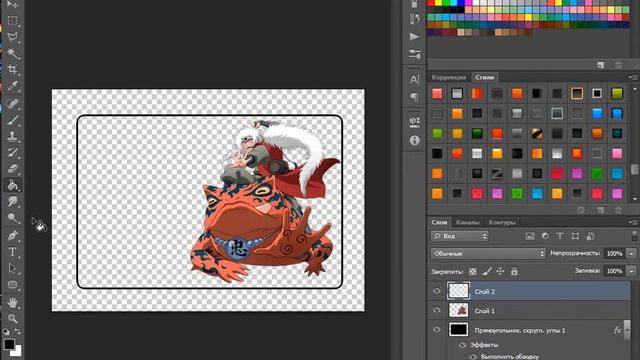Select the Eyedropper tool

pos(12,85)
